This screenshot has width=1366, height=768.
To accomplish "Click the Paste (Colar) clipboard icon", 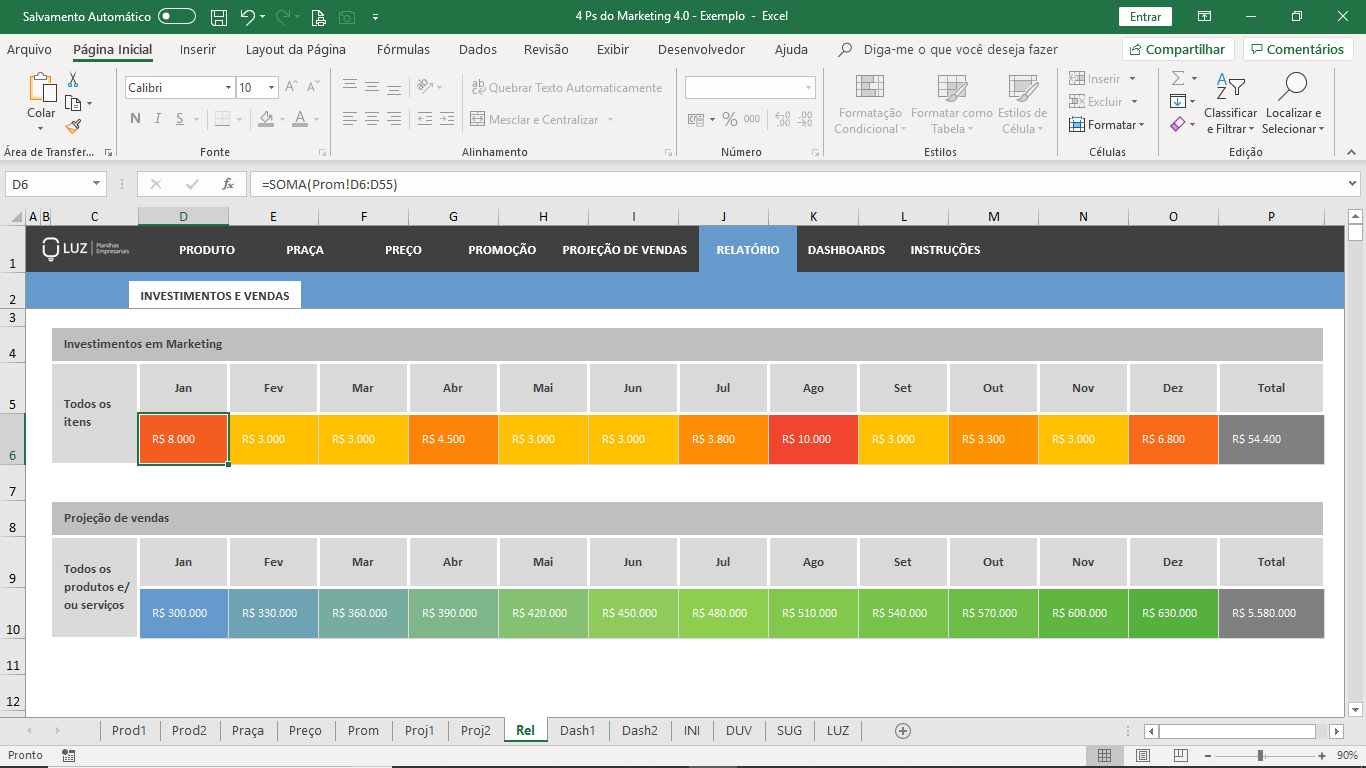I will tap(41, 88).
